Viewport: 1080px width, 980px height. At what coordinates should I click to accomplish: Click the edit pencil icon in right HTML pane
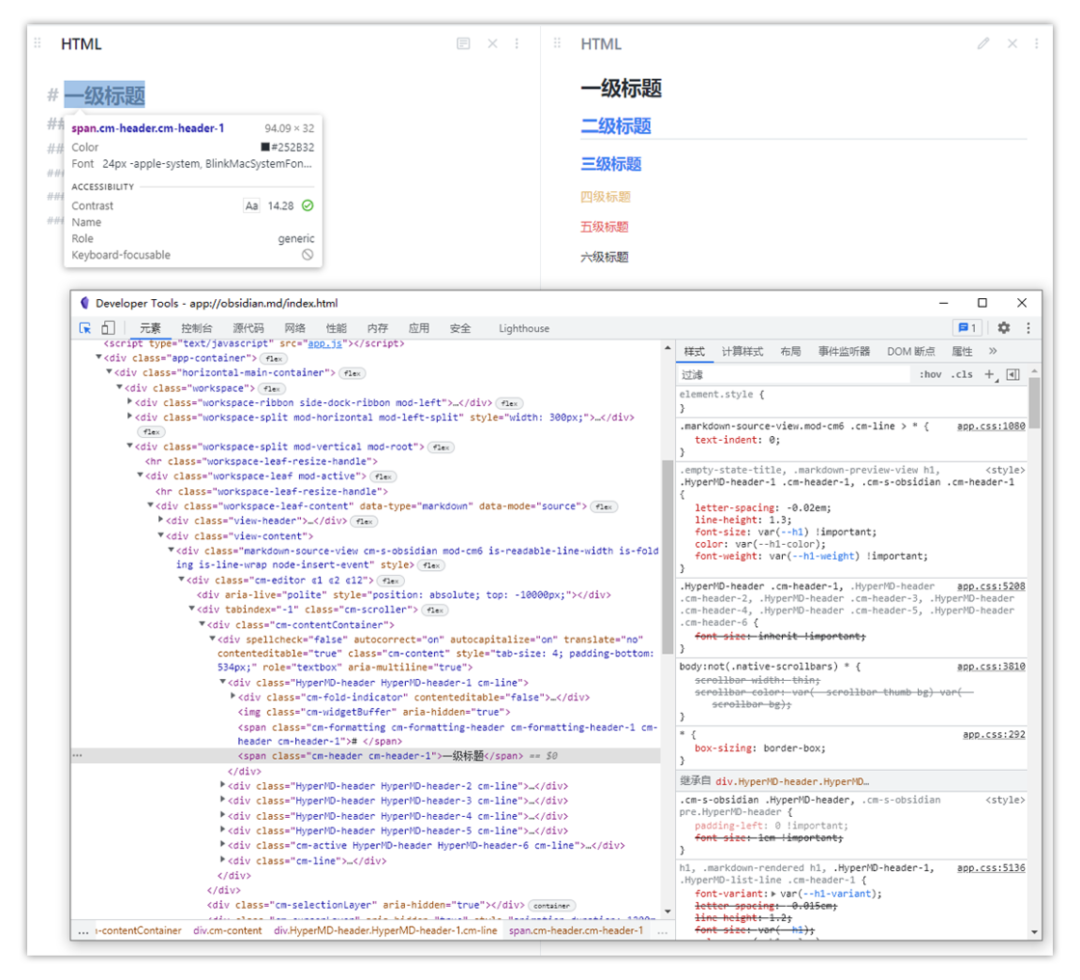983,43
